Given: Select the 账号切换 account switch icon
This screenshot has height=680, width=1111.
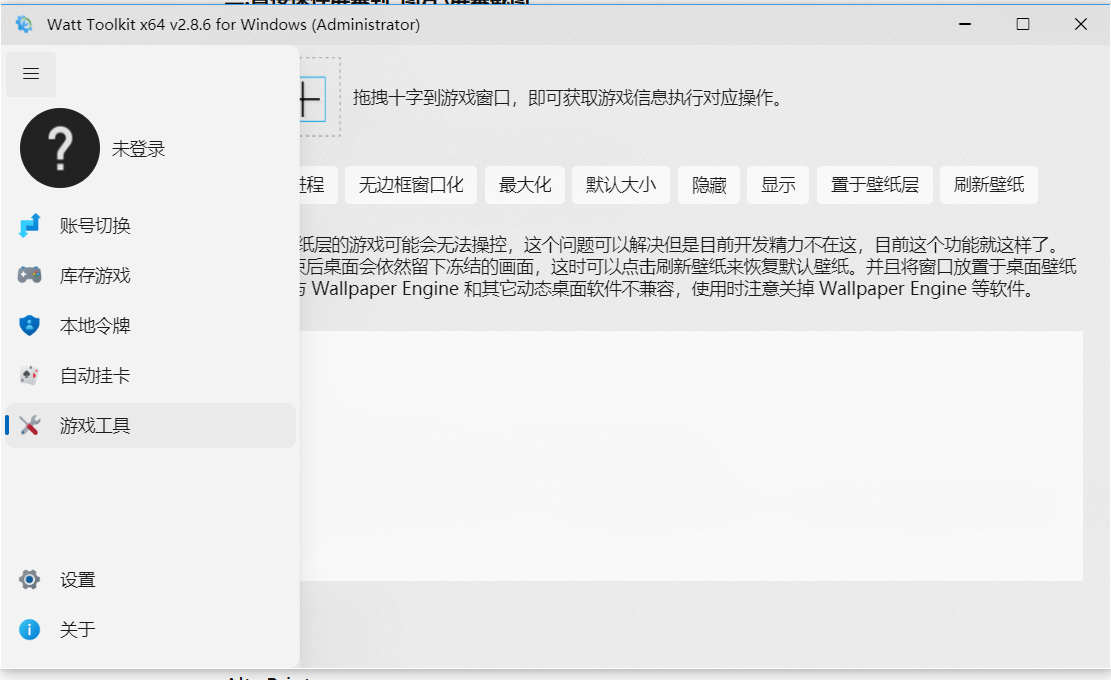Looking at the screenshot, I should [x=29, y=225].
